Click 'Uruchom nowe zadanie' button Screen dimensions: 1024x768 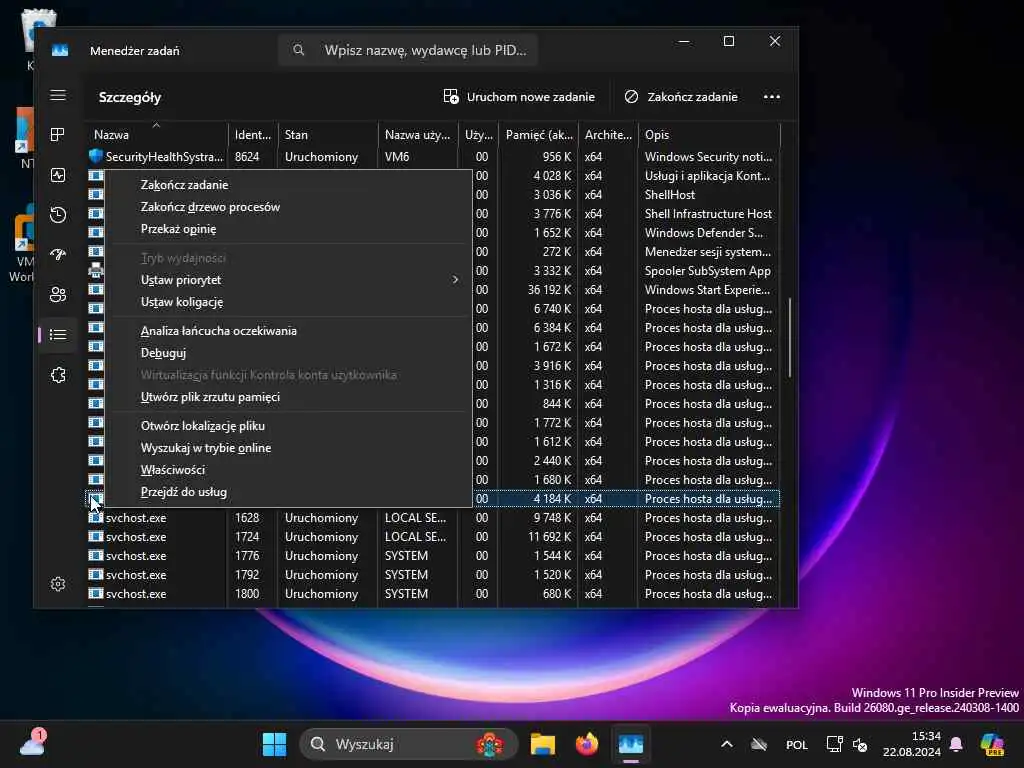519,97
